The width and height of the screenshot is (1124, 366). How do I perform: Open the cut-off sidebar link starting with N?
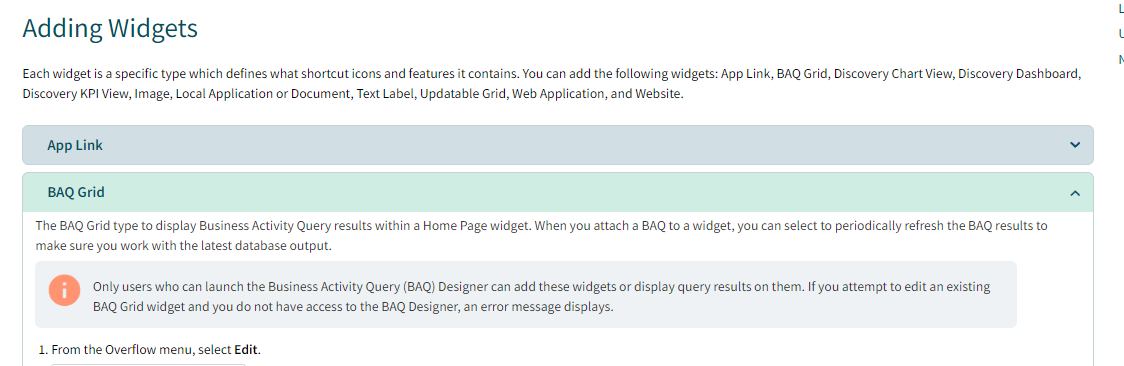click(1120, 59)
